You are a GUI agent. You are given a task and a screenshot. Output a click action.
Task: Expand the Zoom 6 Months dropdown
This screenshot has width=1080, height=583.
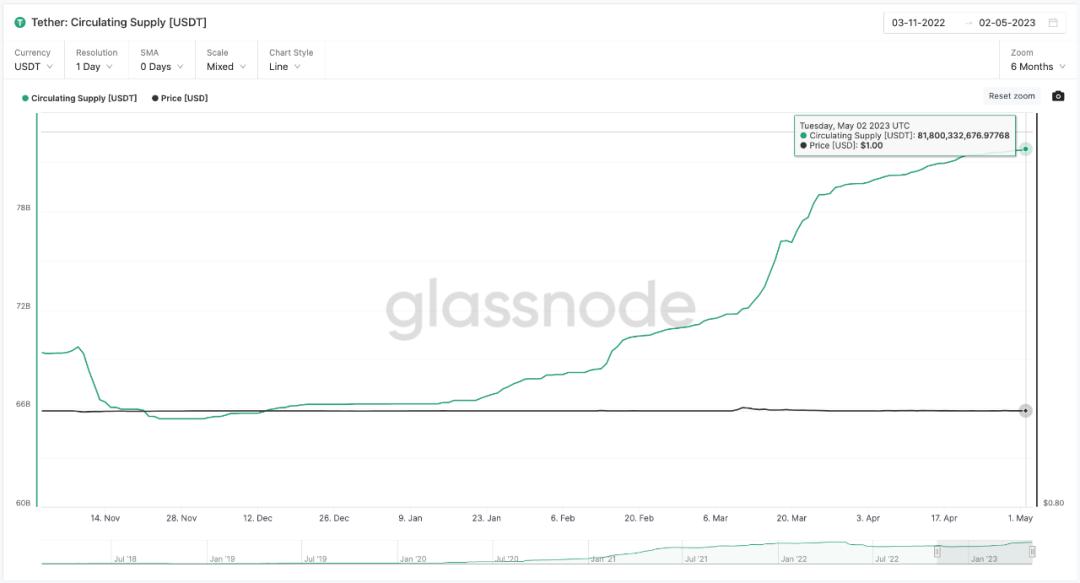(1037, 67)
